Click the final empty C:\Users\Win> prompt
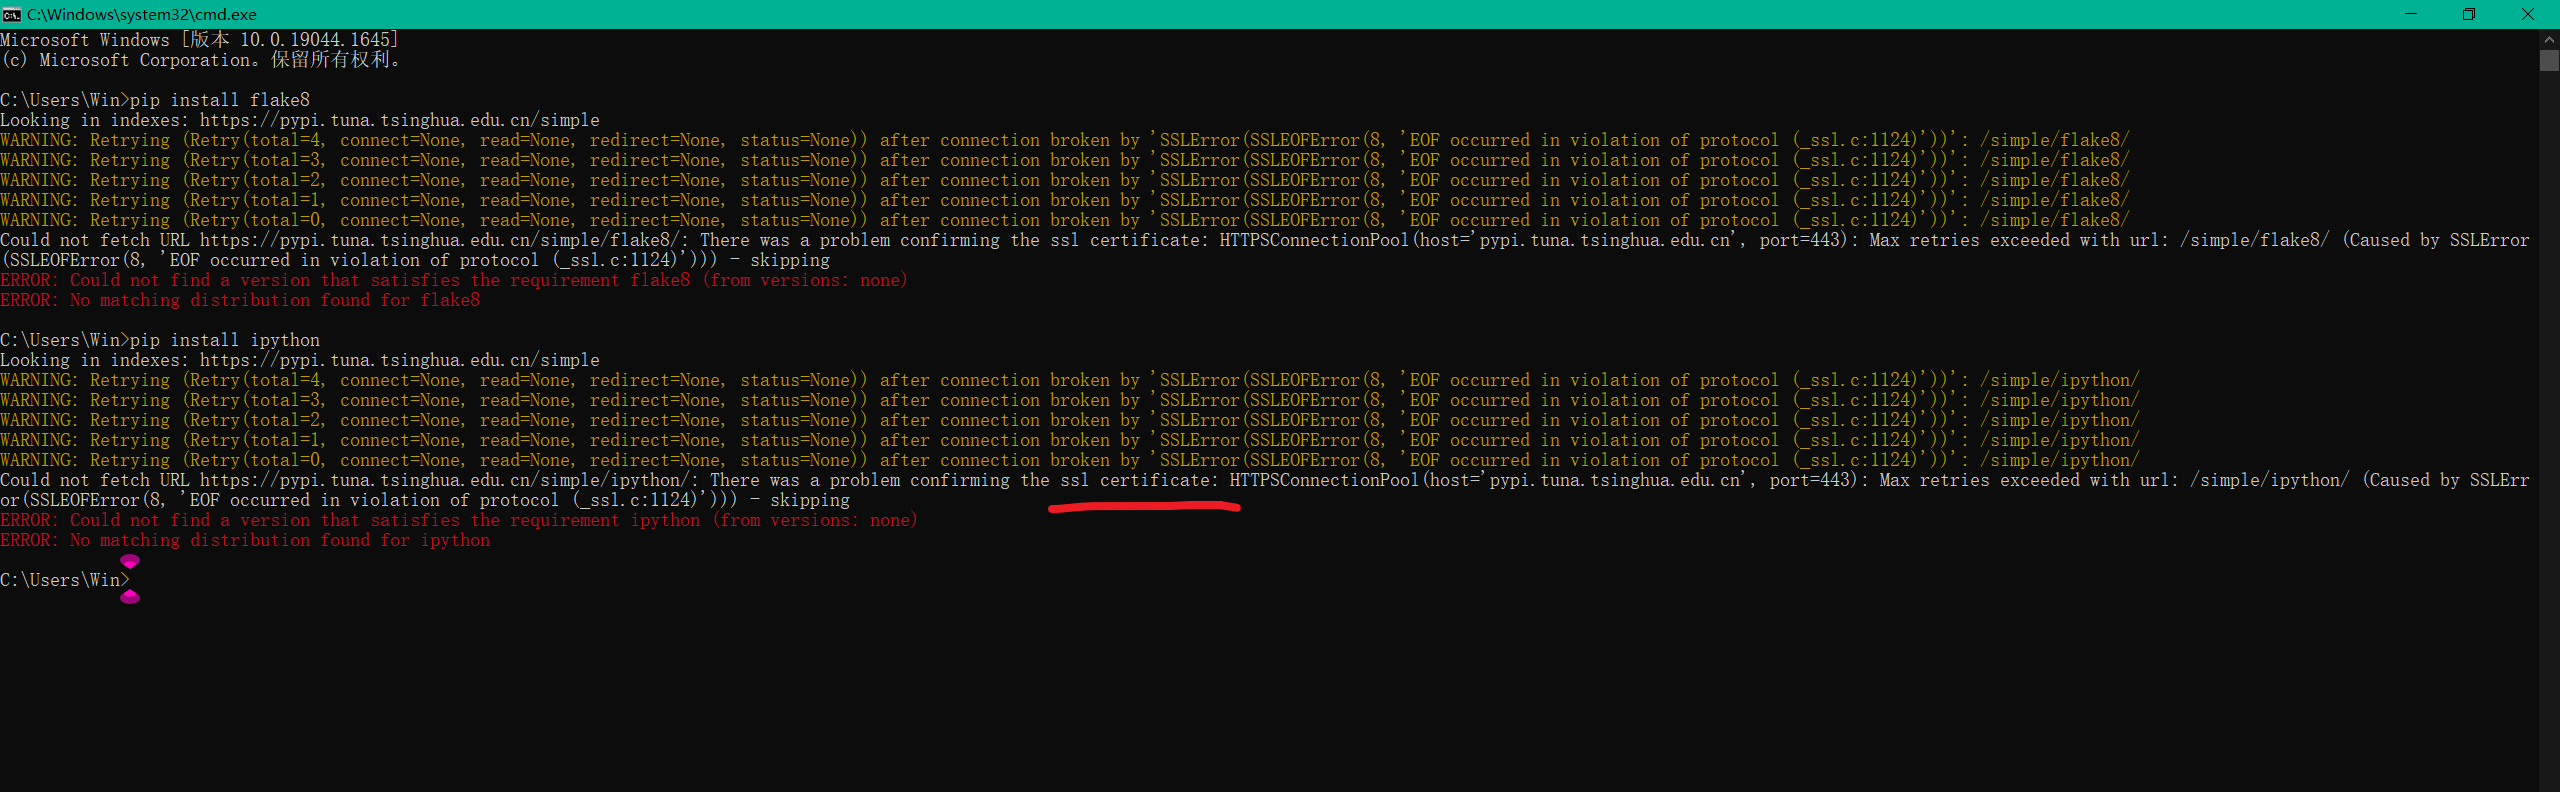 tap(64, 580)
